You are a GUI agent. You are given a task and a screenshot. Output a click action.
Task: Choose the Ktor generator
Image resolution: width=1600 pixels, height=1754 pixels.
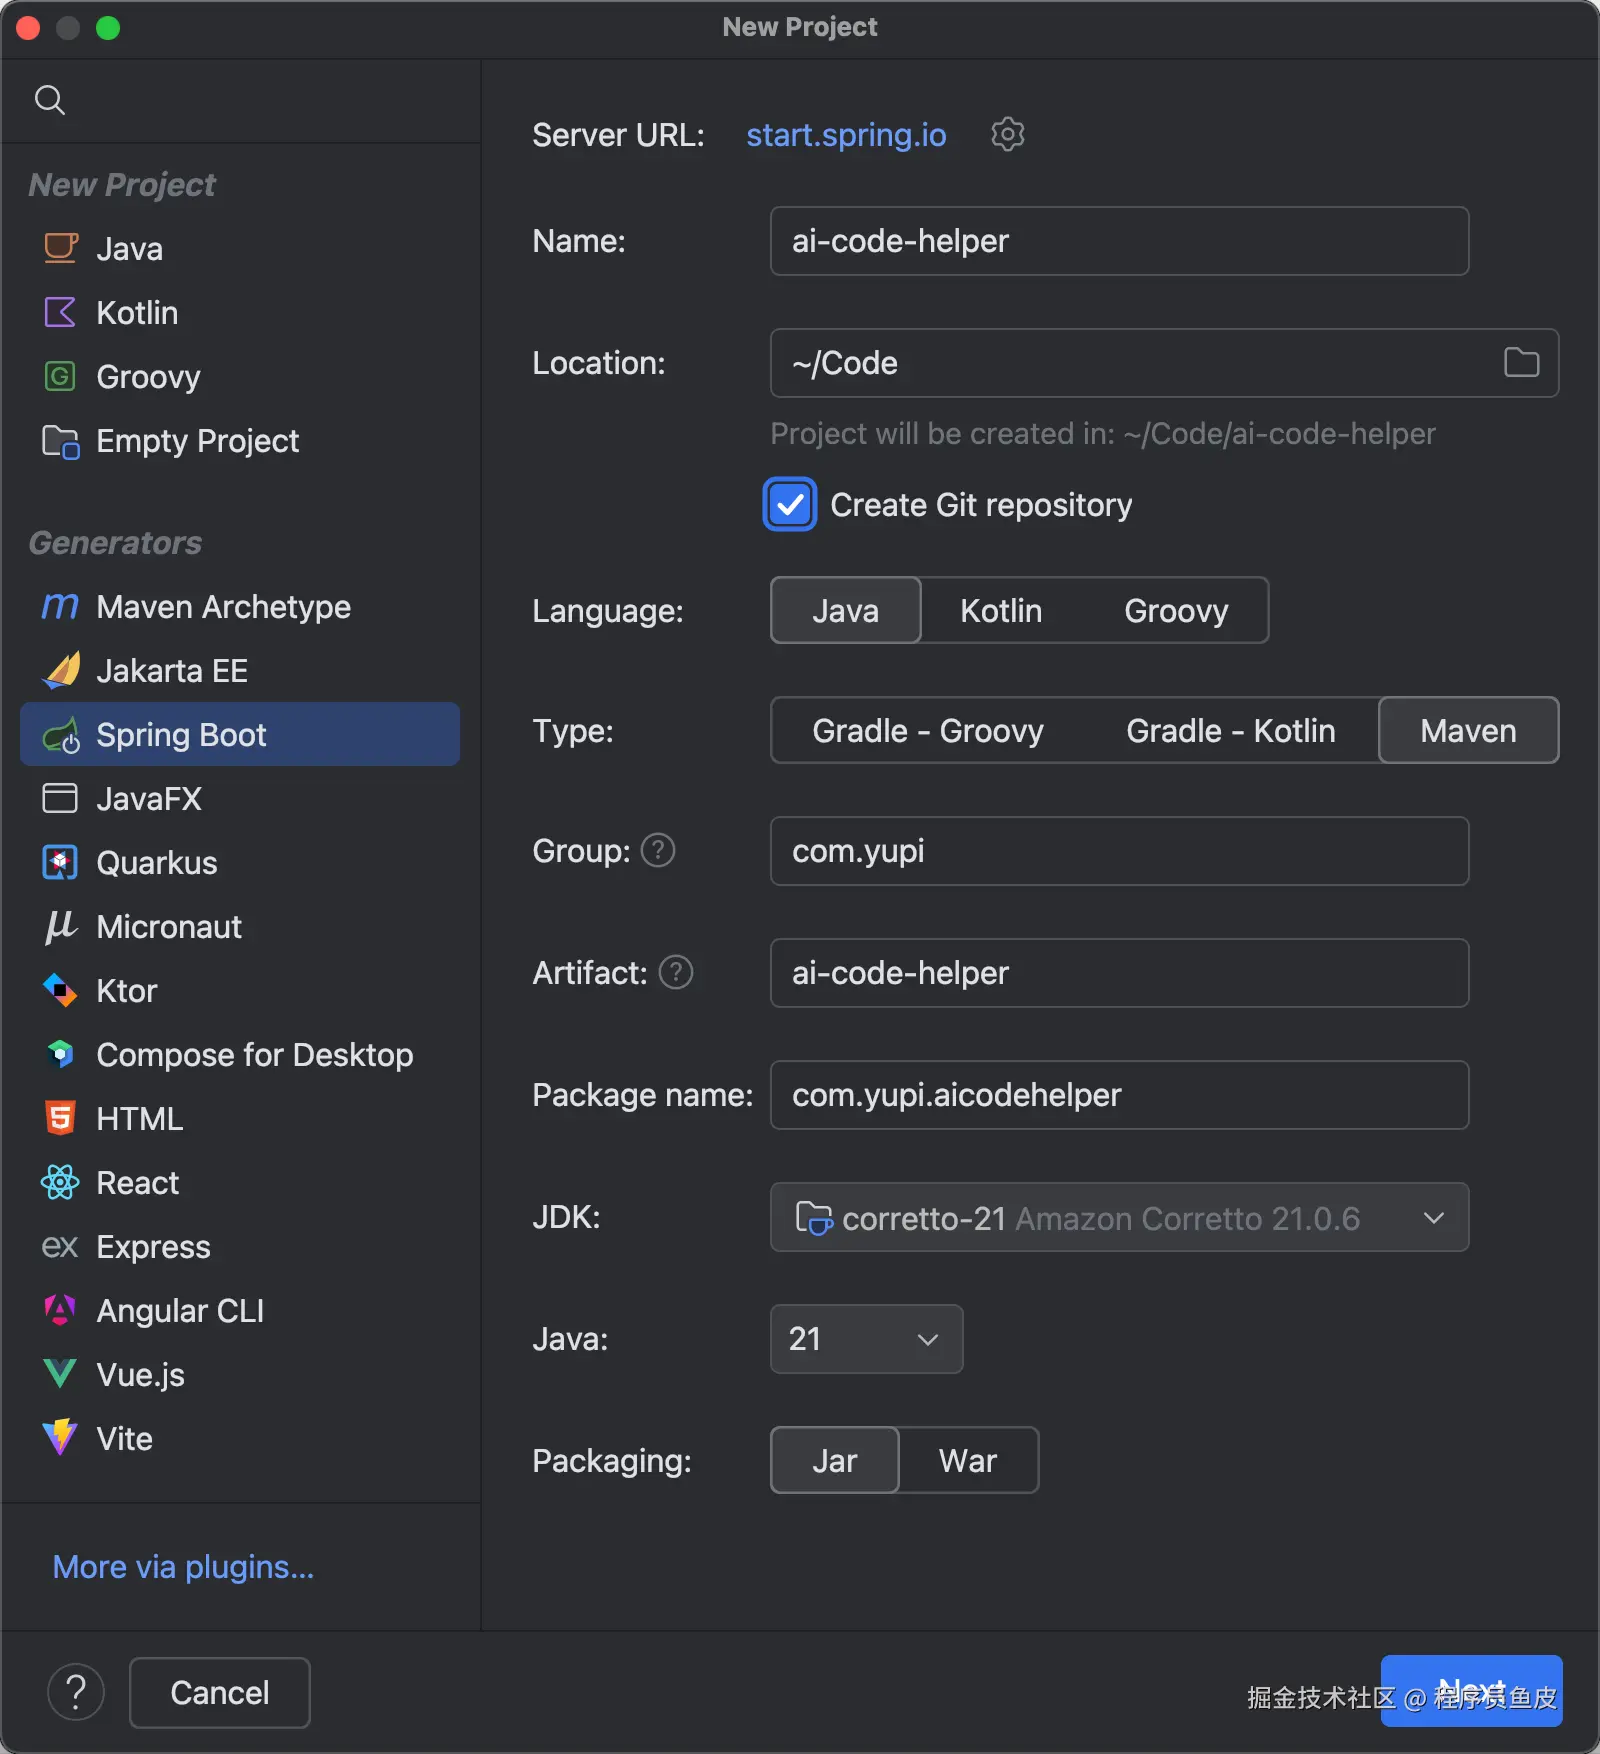(x=126, y=991)
